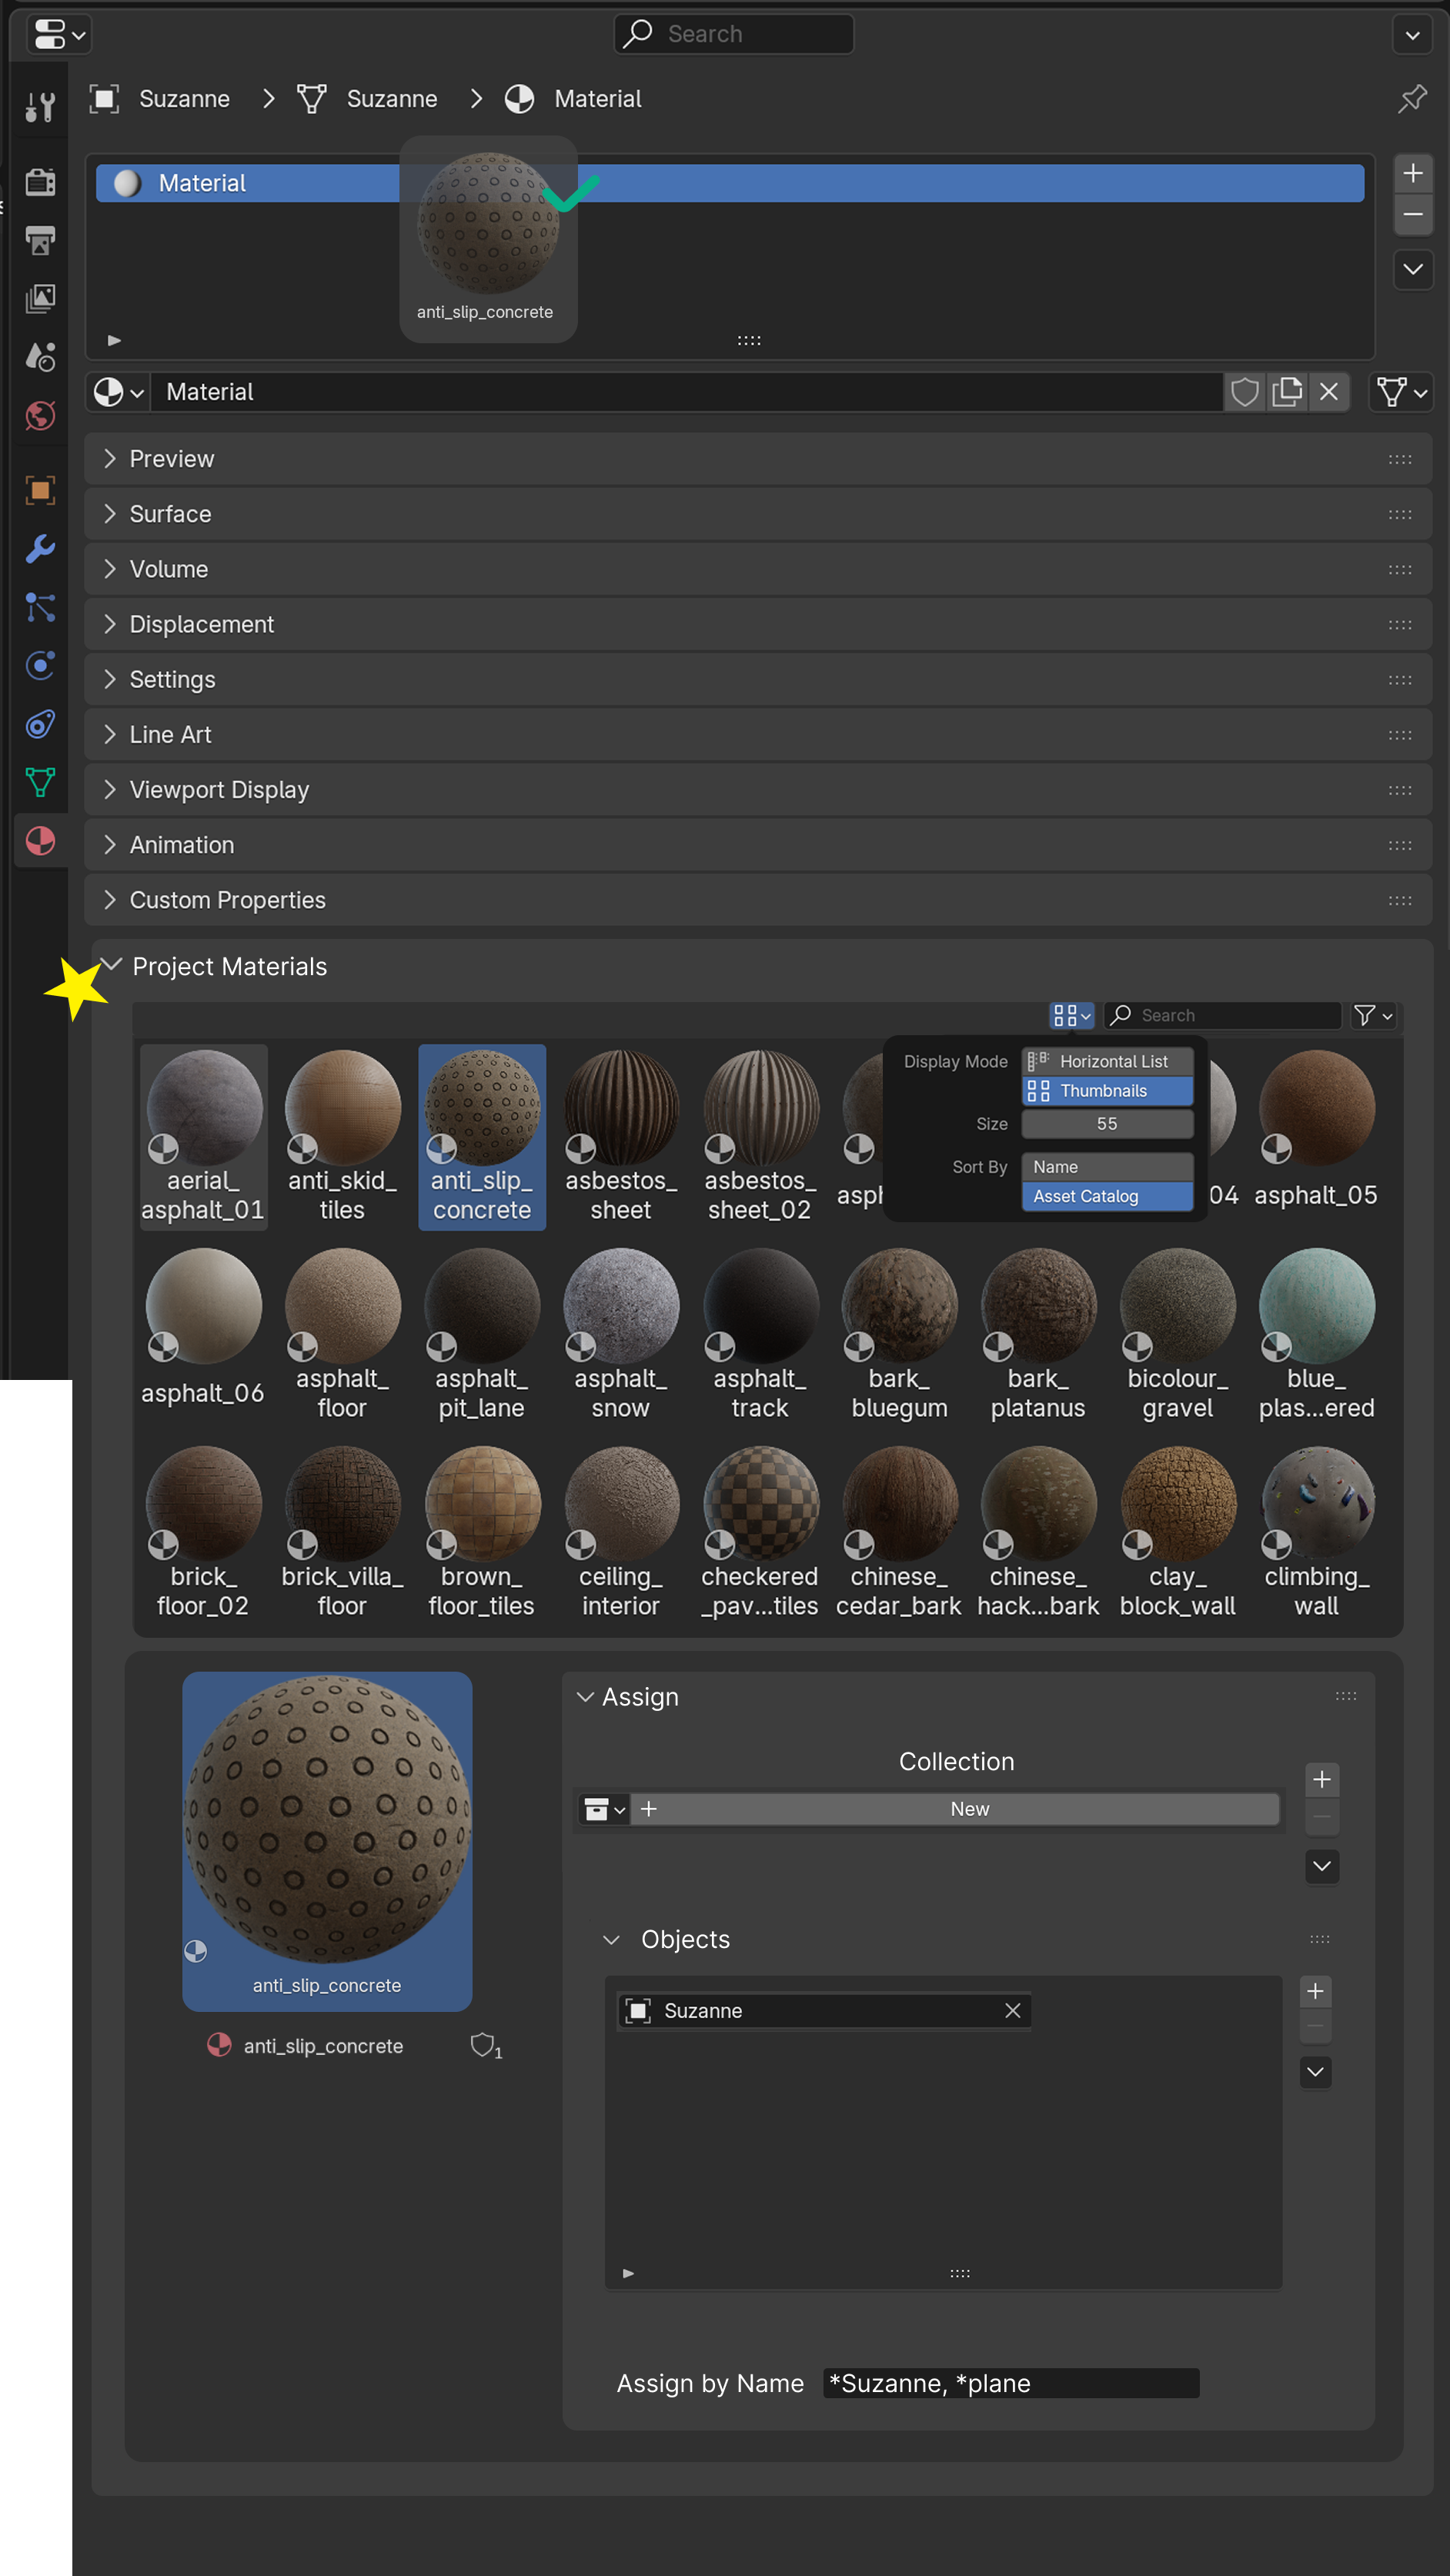Screen dimensions: 1450x2576
Task: Open the Output properties tab
Action: (40, 240)
